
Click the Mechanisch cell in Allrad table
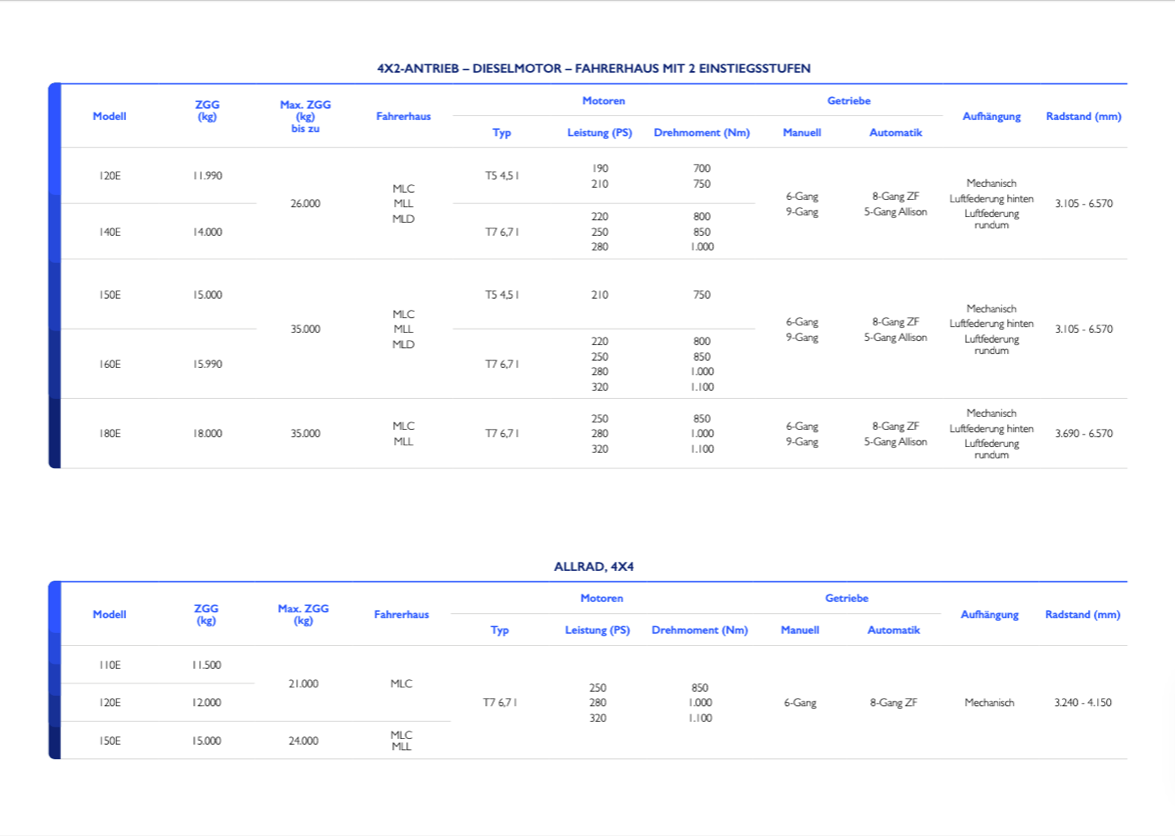click(989, 703)
